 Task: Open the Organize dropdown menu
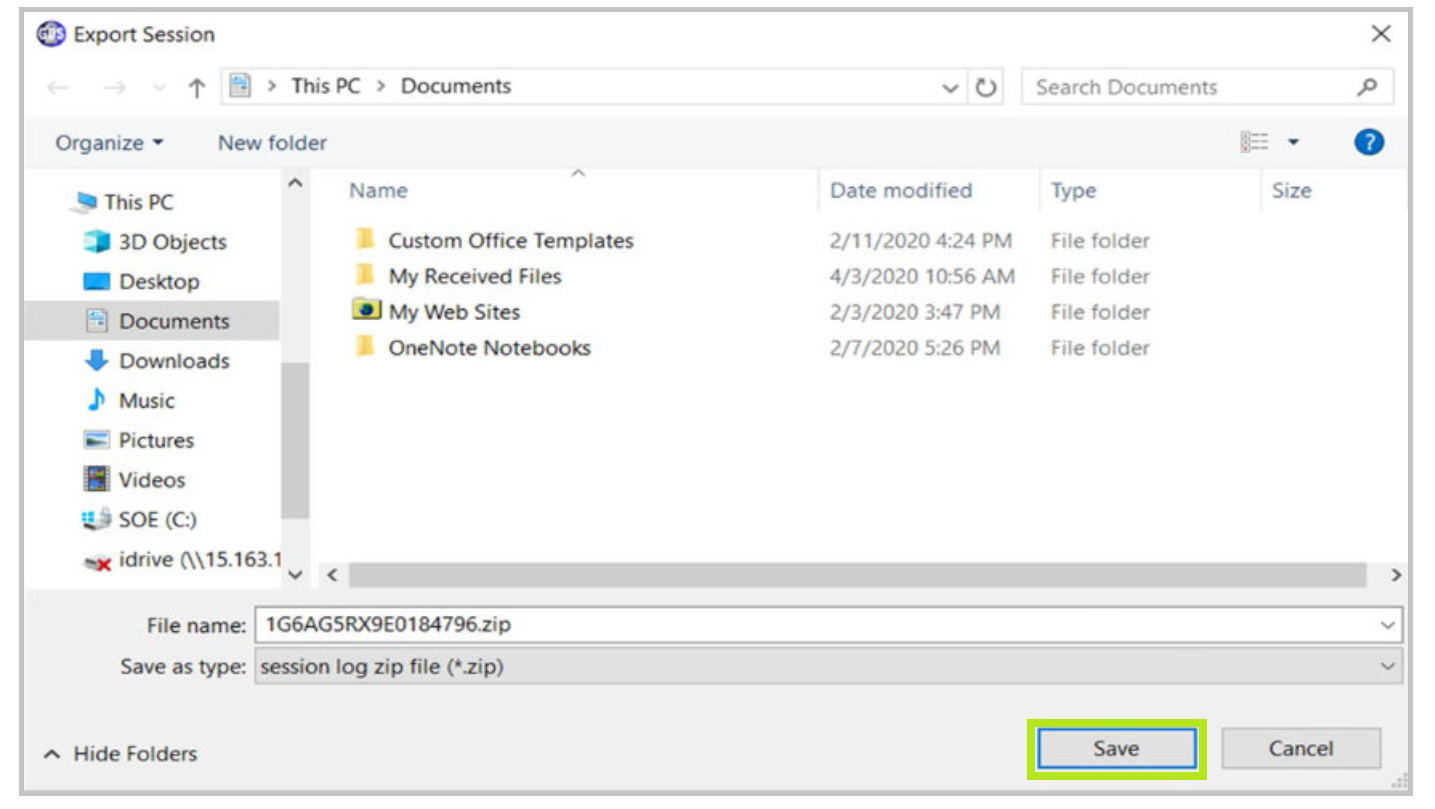coord(109,143)
